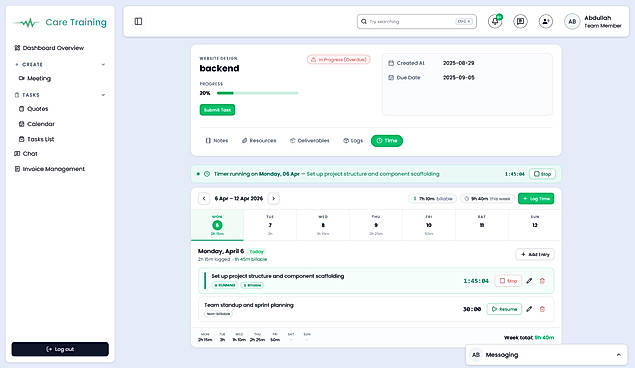Click the Non-billable tag on Team standup
This screenshot has height=368, width=635.
[218, 314]
